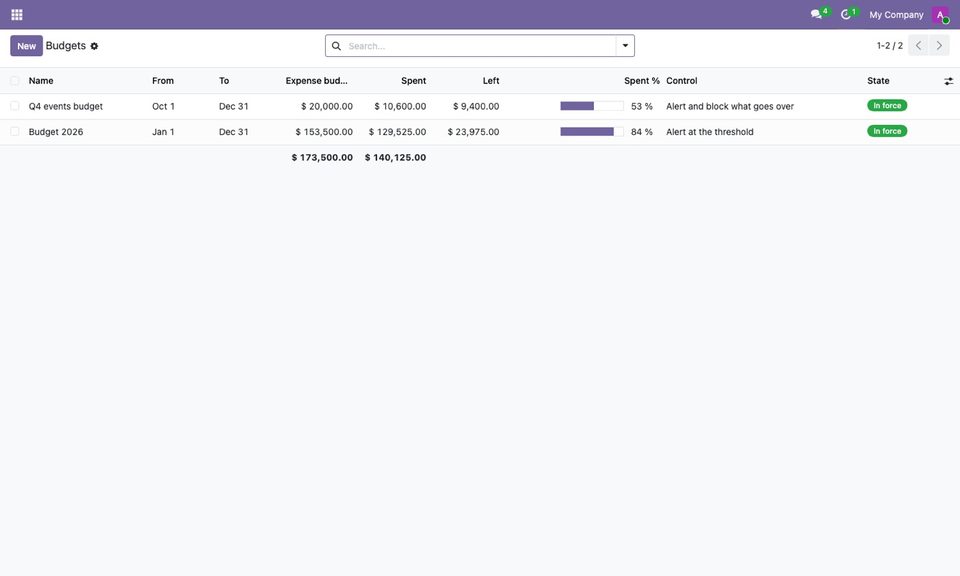The width and height of the screenshot is (960, 576).
Task: Click 'Alert at the threshold' cell
Action: tap(710, 132)
